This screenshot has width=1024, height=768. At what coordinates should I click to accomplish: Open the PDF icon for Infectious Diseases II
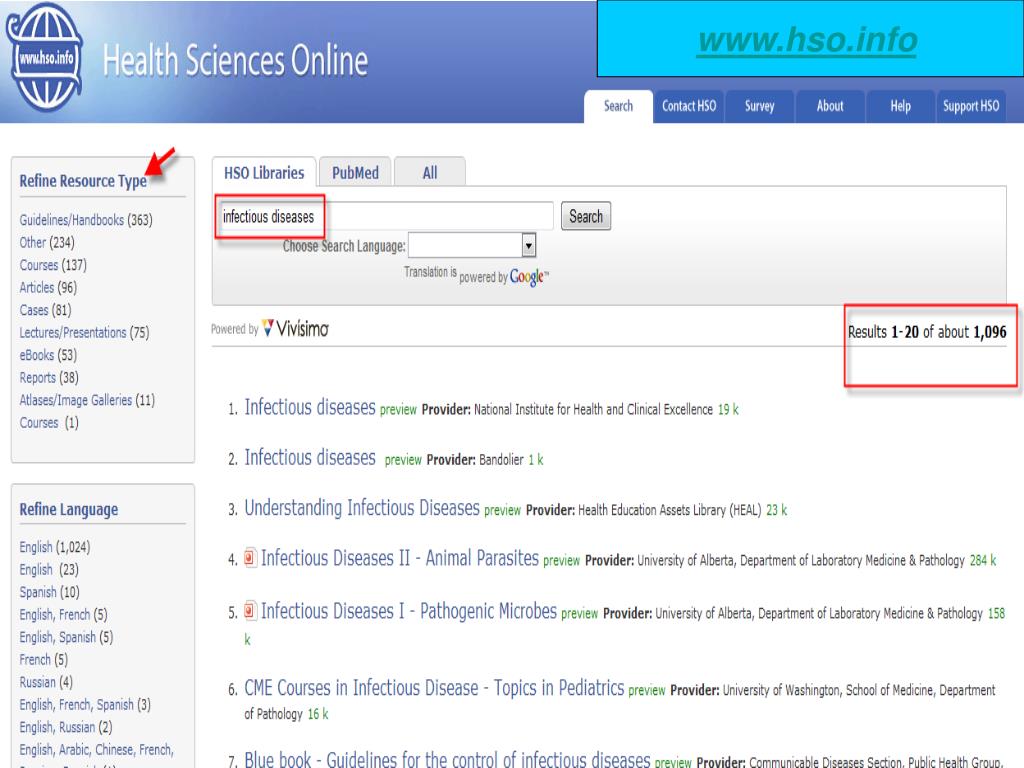point(250,558)
